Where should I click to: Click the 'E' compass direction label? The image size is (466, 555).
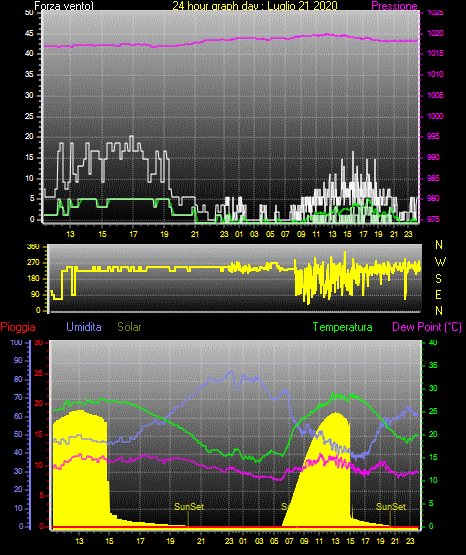[x=439, y=295]
